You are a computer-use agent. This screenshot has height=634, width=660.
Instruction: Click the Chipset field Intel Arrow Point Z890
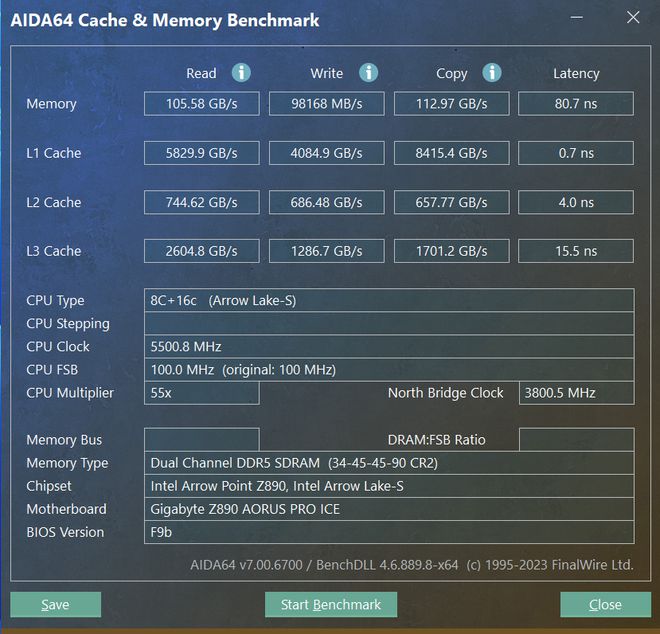tap(389, 486)
